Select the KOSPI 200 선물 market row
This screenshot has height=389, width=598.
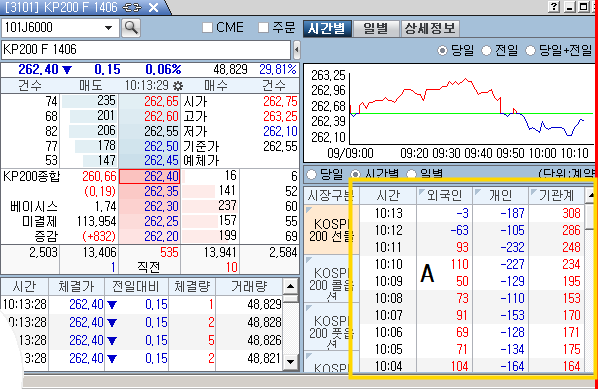331,230
